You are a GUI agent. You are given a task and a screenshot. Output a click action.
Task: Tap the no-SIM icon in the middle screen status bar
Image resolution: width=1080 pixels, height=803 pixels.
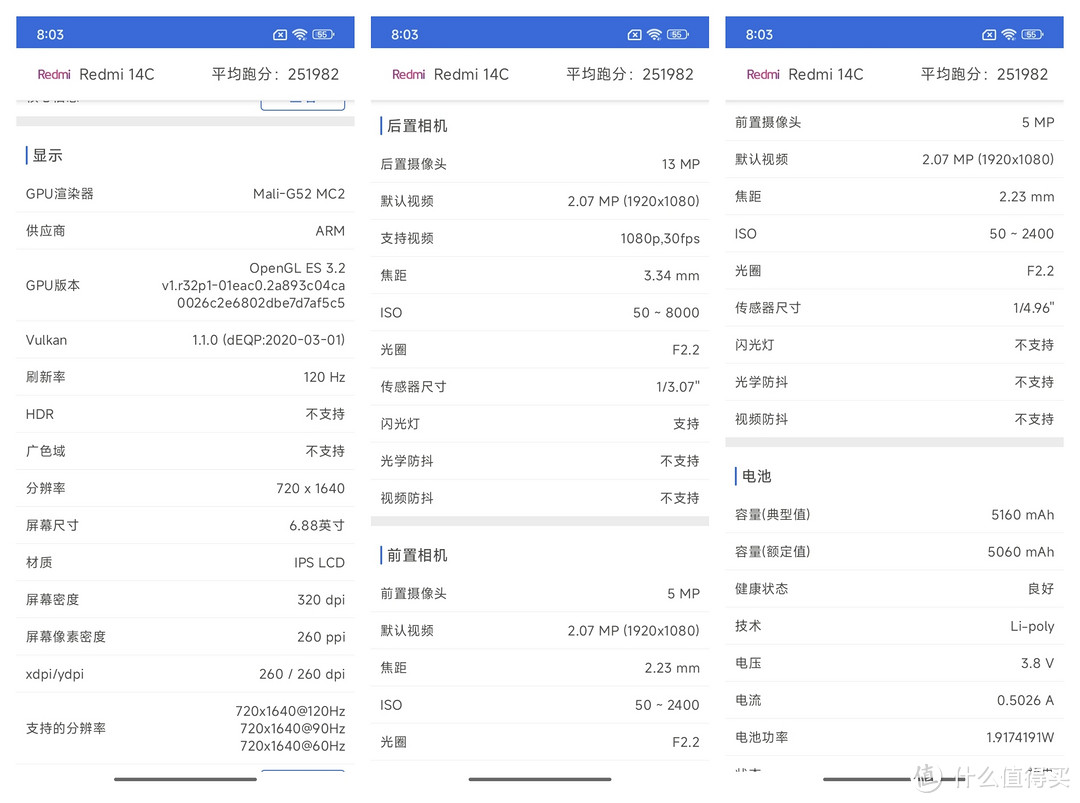[634, 34]
